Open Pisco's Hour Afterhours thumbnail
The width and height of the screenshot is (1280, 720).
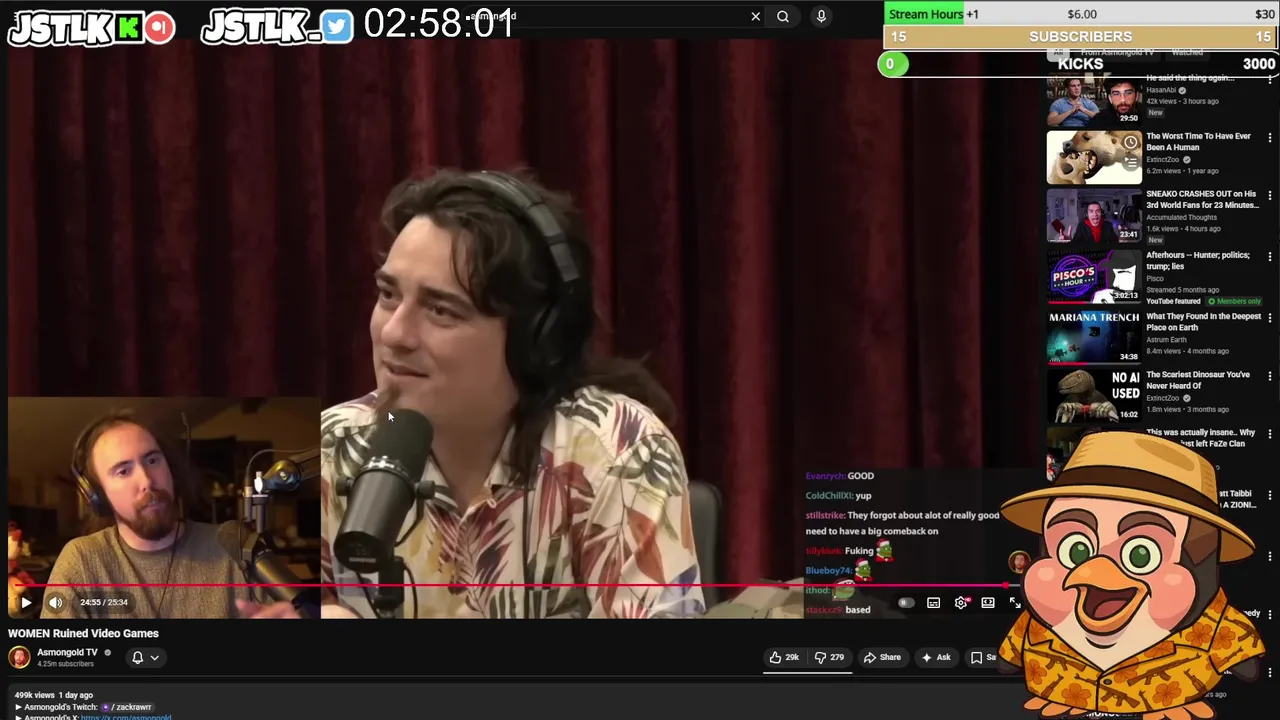point(1094,277)
